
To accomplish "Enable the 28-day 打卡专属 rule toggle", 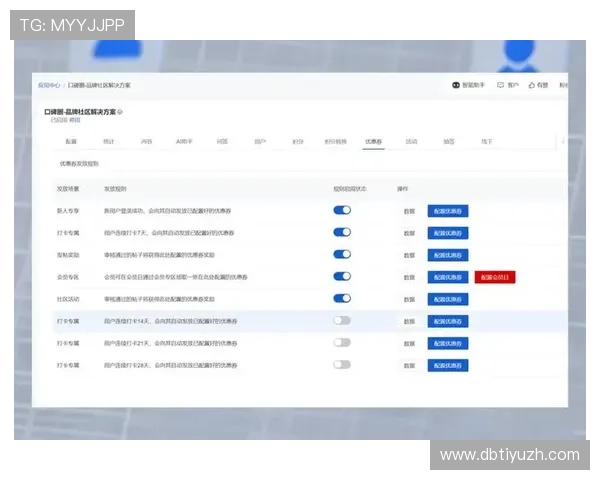I will click(342, 364).
